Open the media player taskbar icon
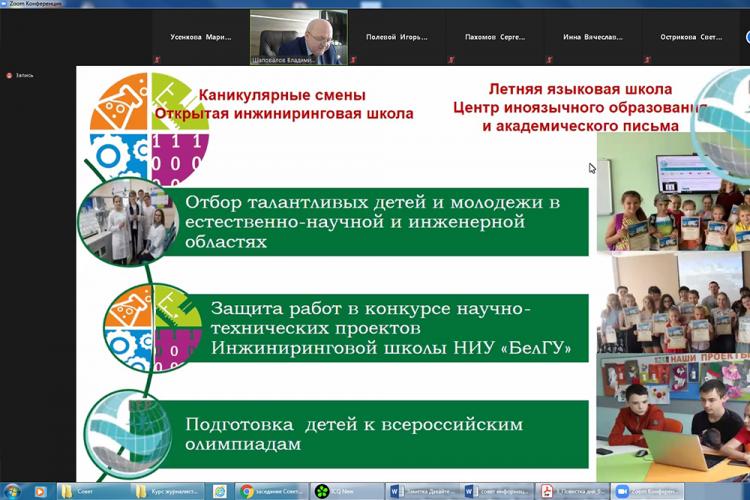The width and height of the screenshot is (750, 500). (41, 491)
